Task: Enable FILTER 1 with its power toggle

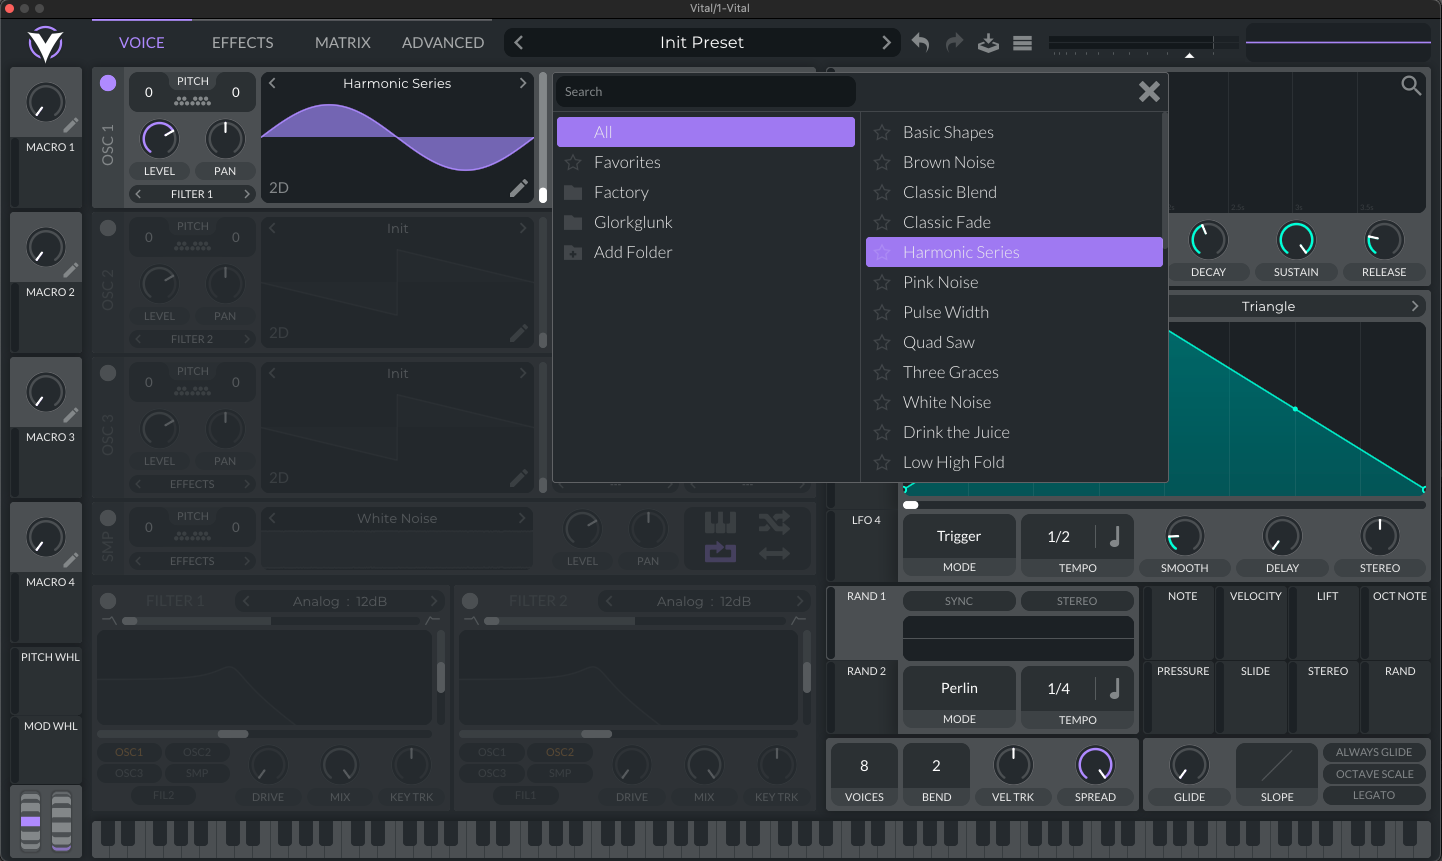Action: pos(108,601)
